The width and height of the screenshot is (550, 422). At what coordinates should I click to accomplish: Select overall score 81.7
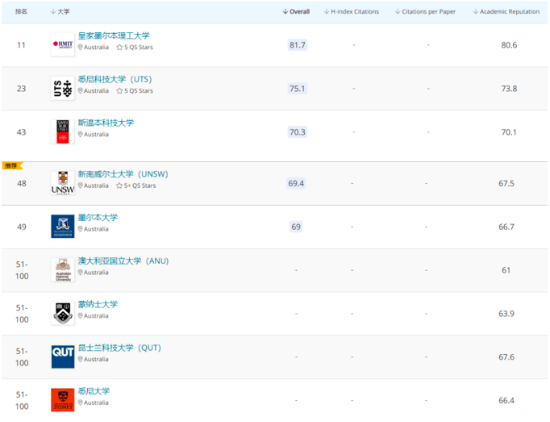pos(297,45)
